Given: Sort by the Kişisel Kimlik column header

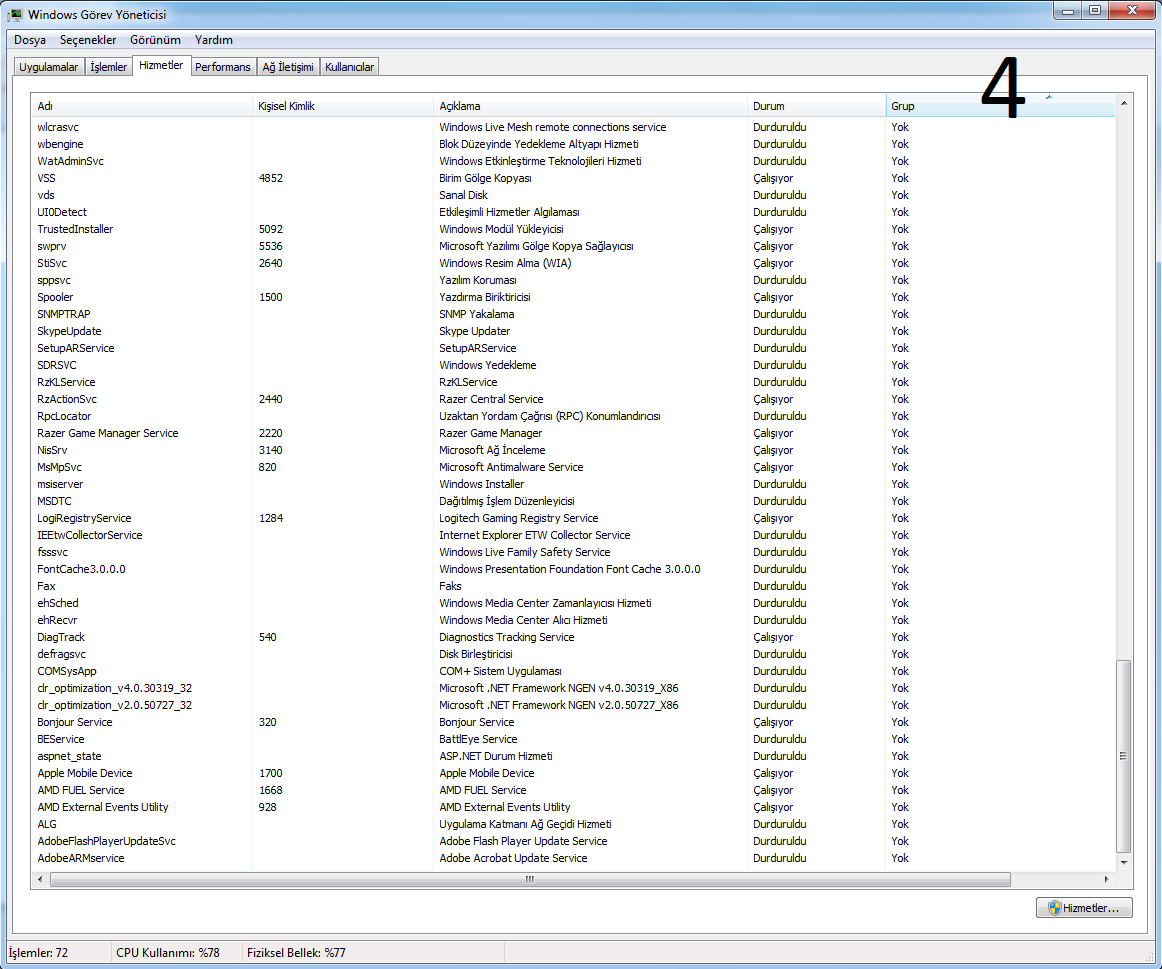Looking at the screenshot, I should pyautogui.click(x=342, y=106).
